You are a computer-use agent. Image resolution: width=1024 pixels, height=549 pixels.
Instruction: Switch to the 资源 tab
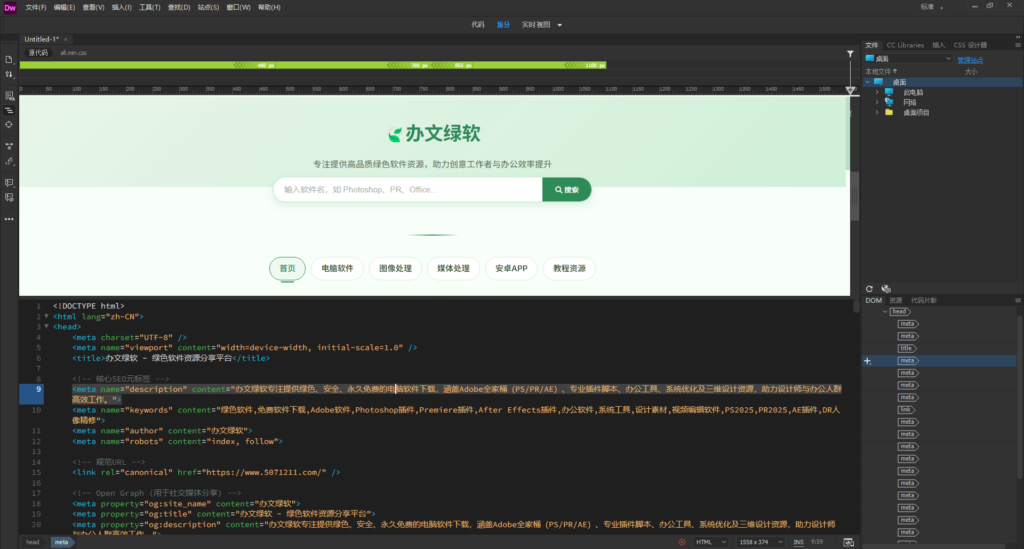click(x=895, y=300)
